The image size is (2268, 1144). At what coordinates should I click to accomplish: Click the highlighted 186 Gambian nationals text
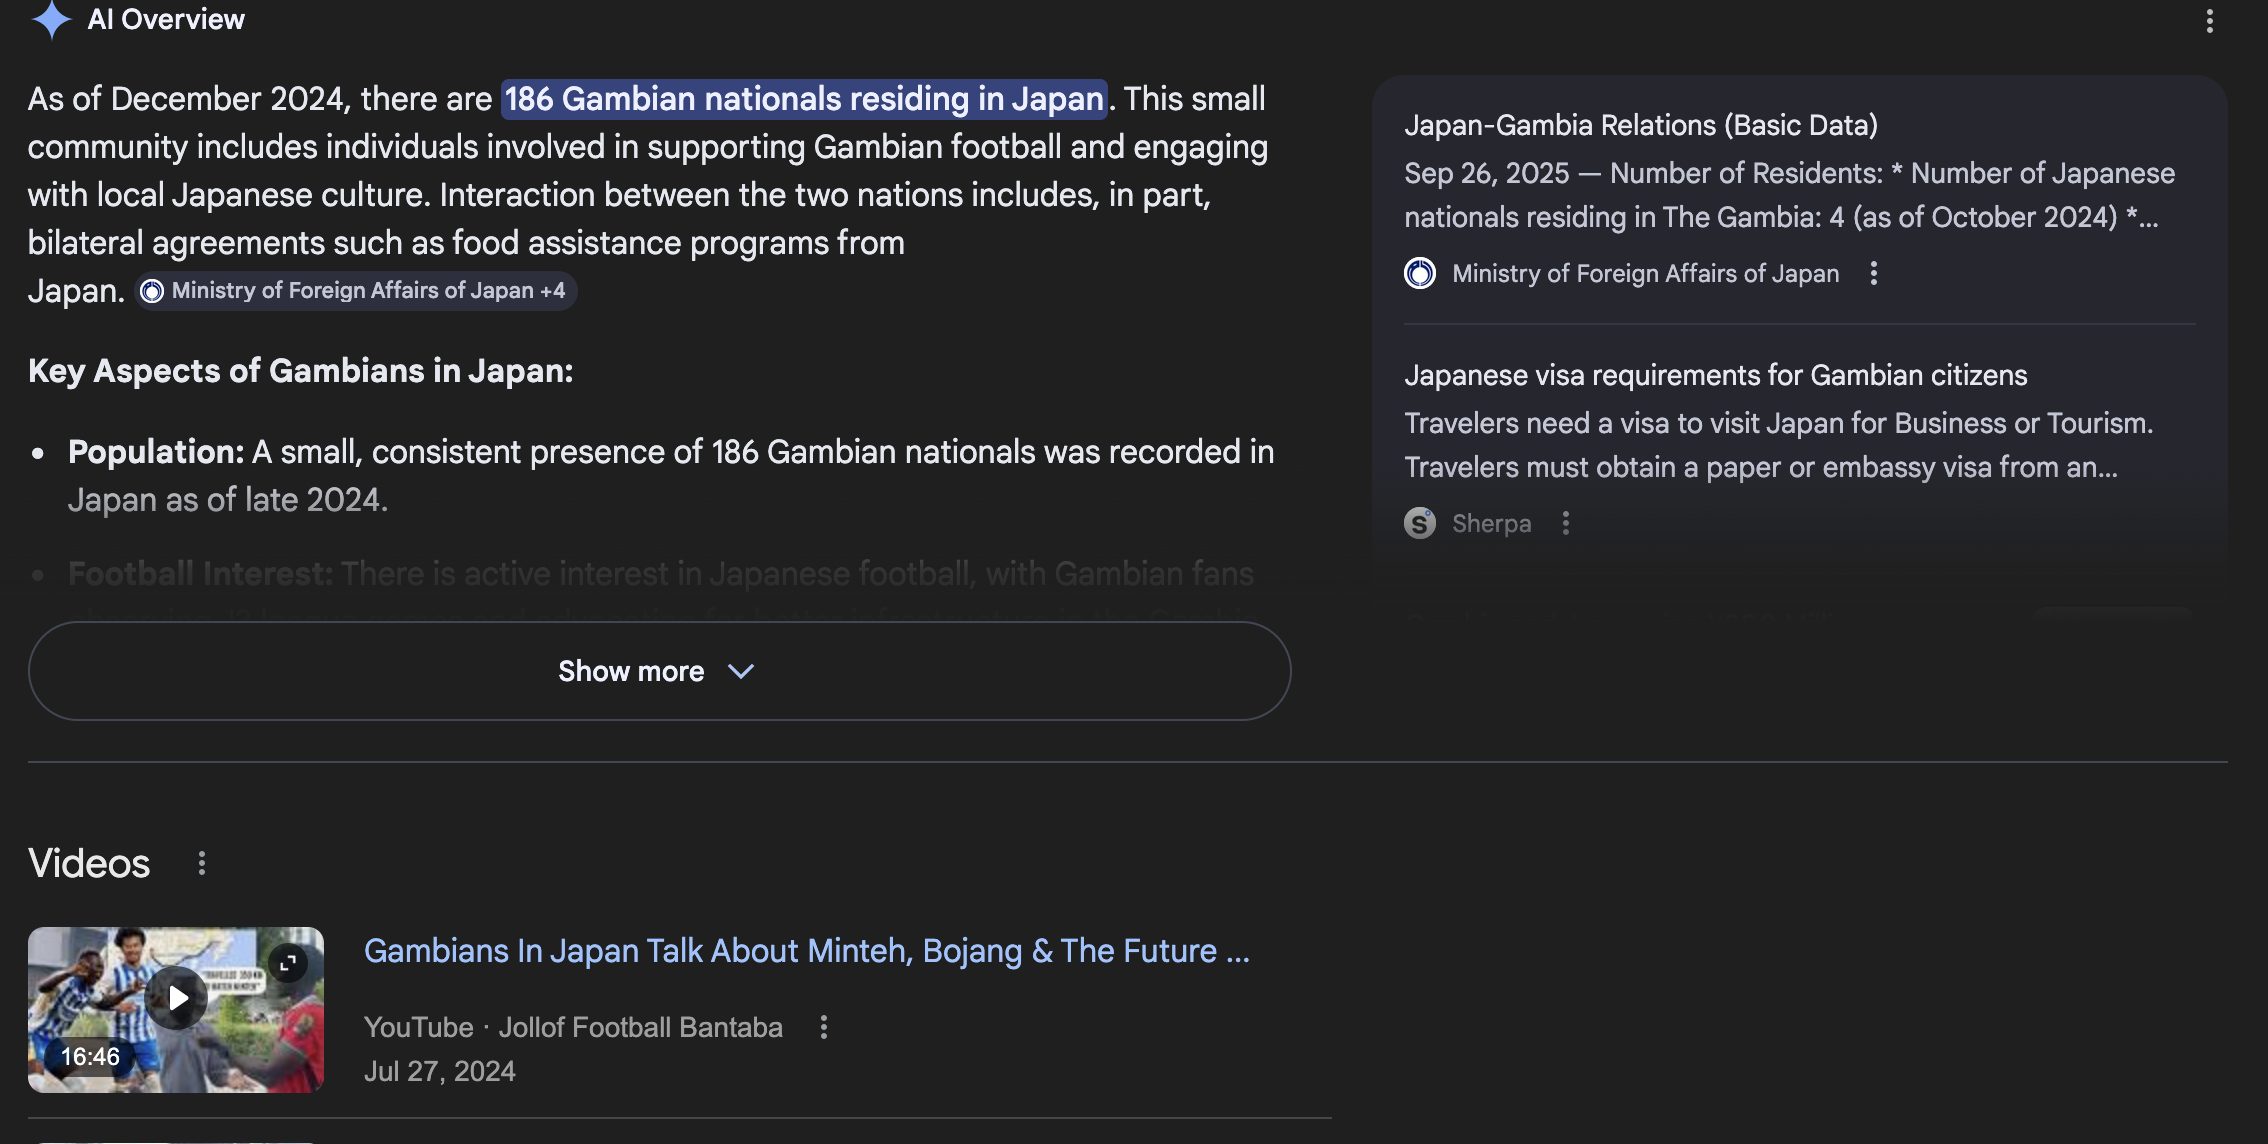803,99
